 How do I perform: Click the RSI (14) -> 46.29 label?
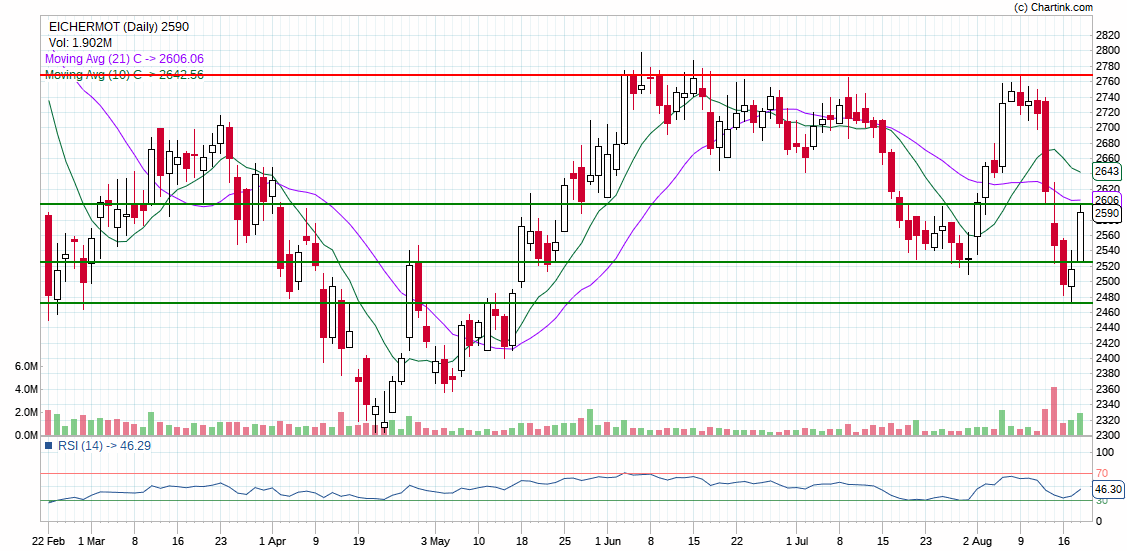tap(104, 445)
